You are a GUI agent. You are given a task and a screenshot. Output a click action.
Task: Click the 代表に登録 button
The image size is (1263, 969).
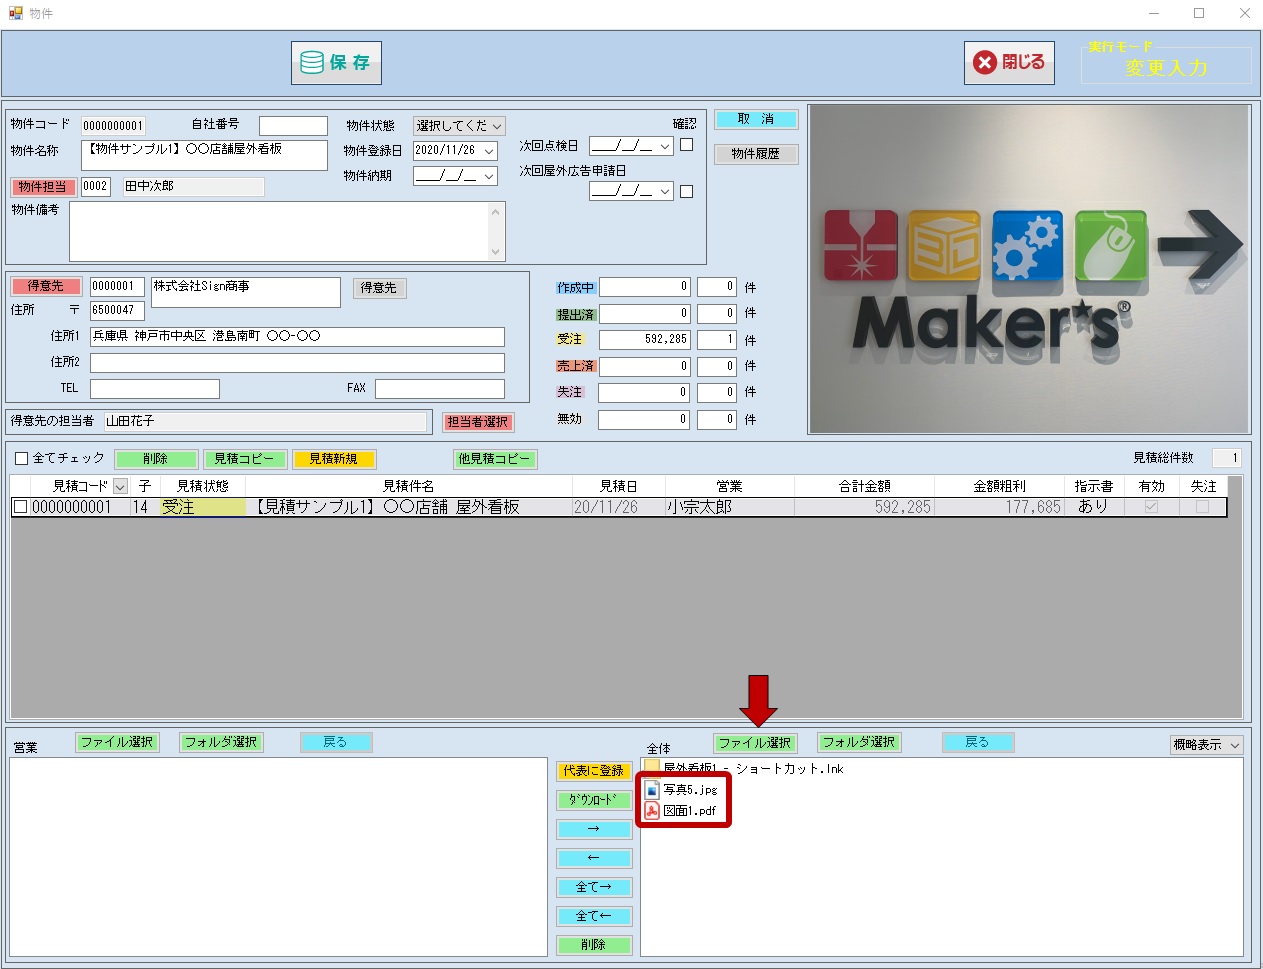[594, 771]
